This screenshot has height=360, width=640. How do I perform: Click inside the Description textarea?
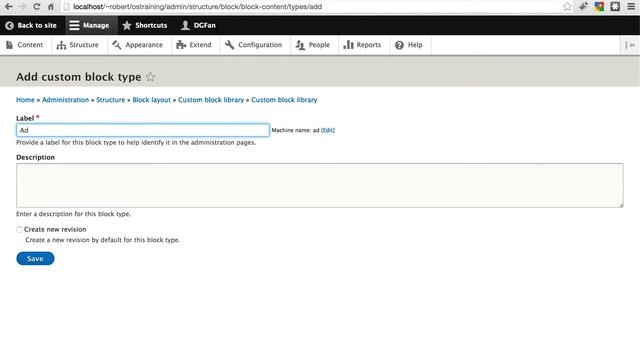point(320,185)
